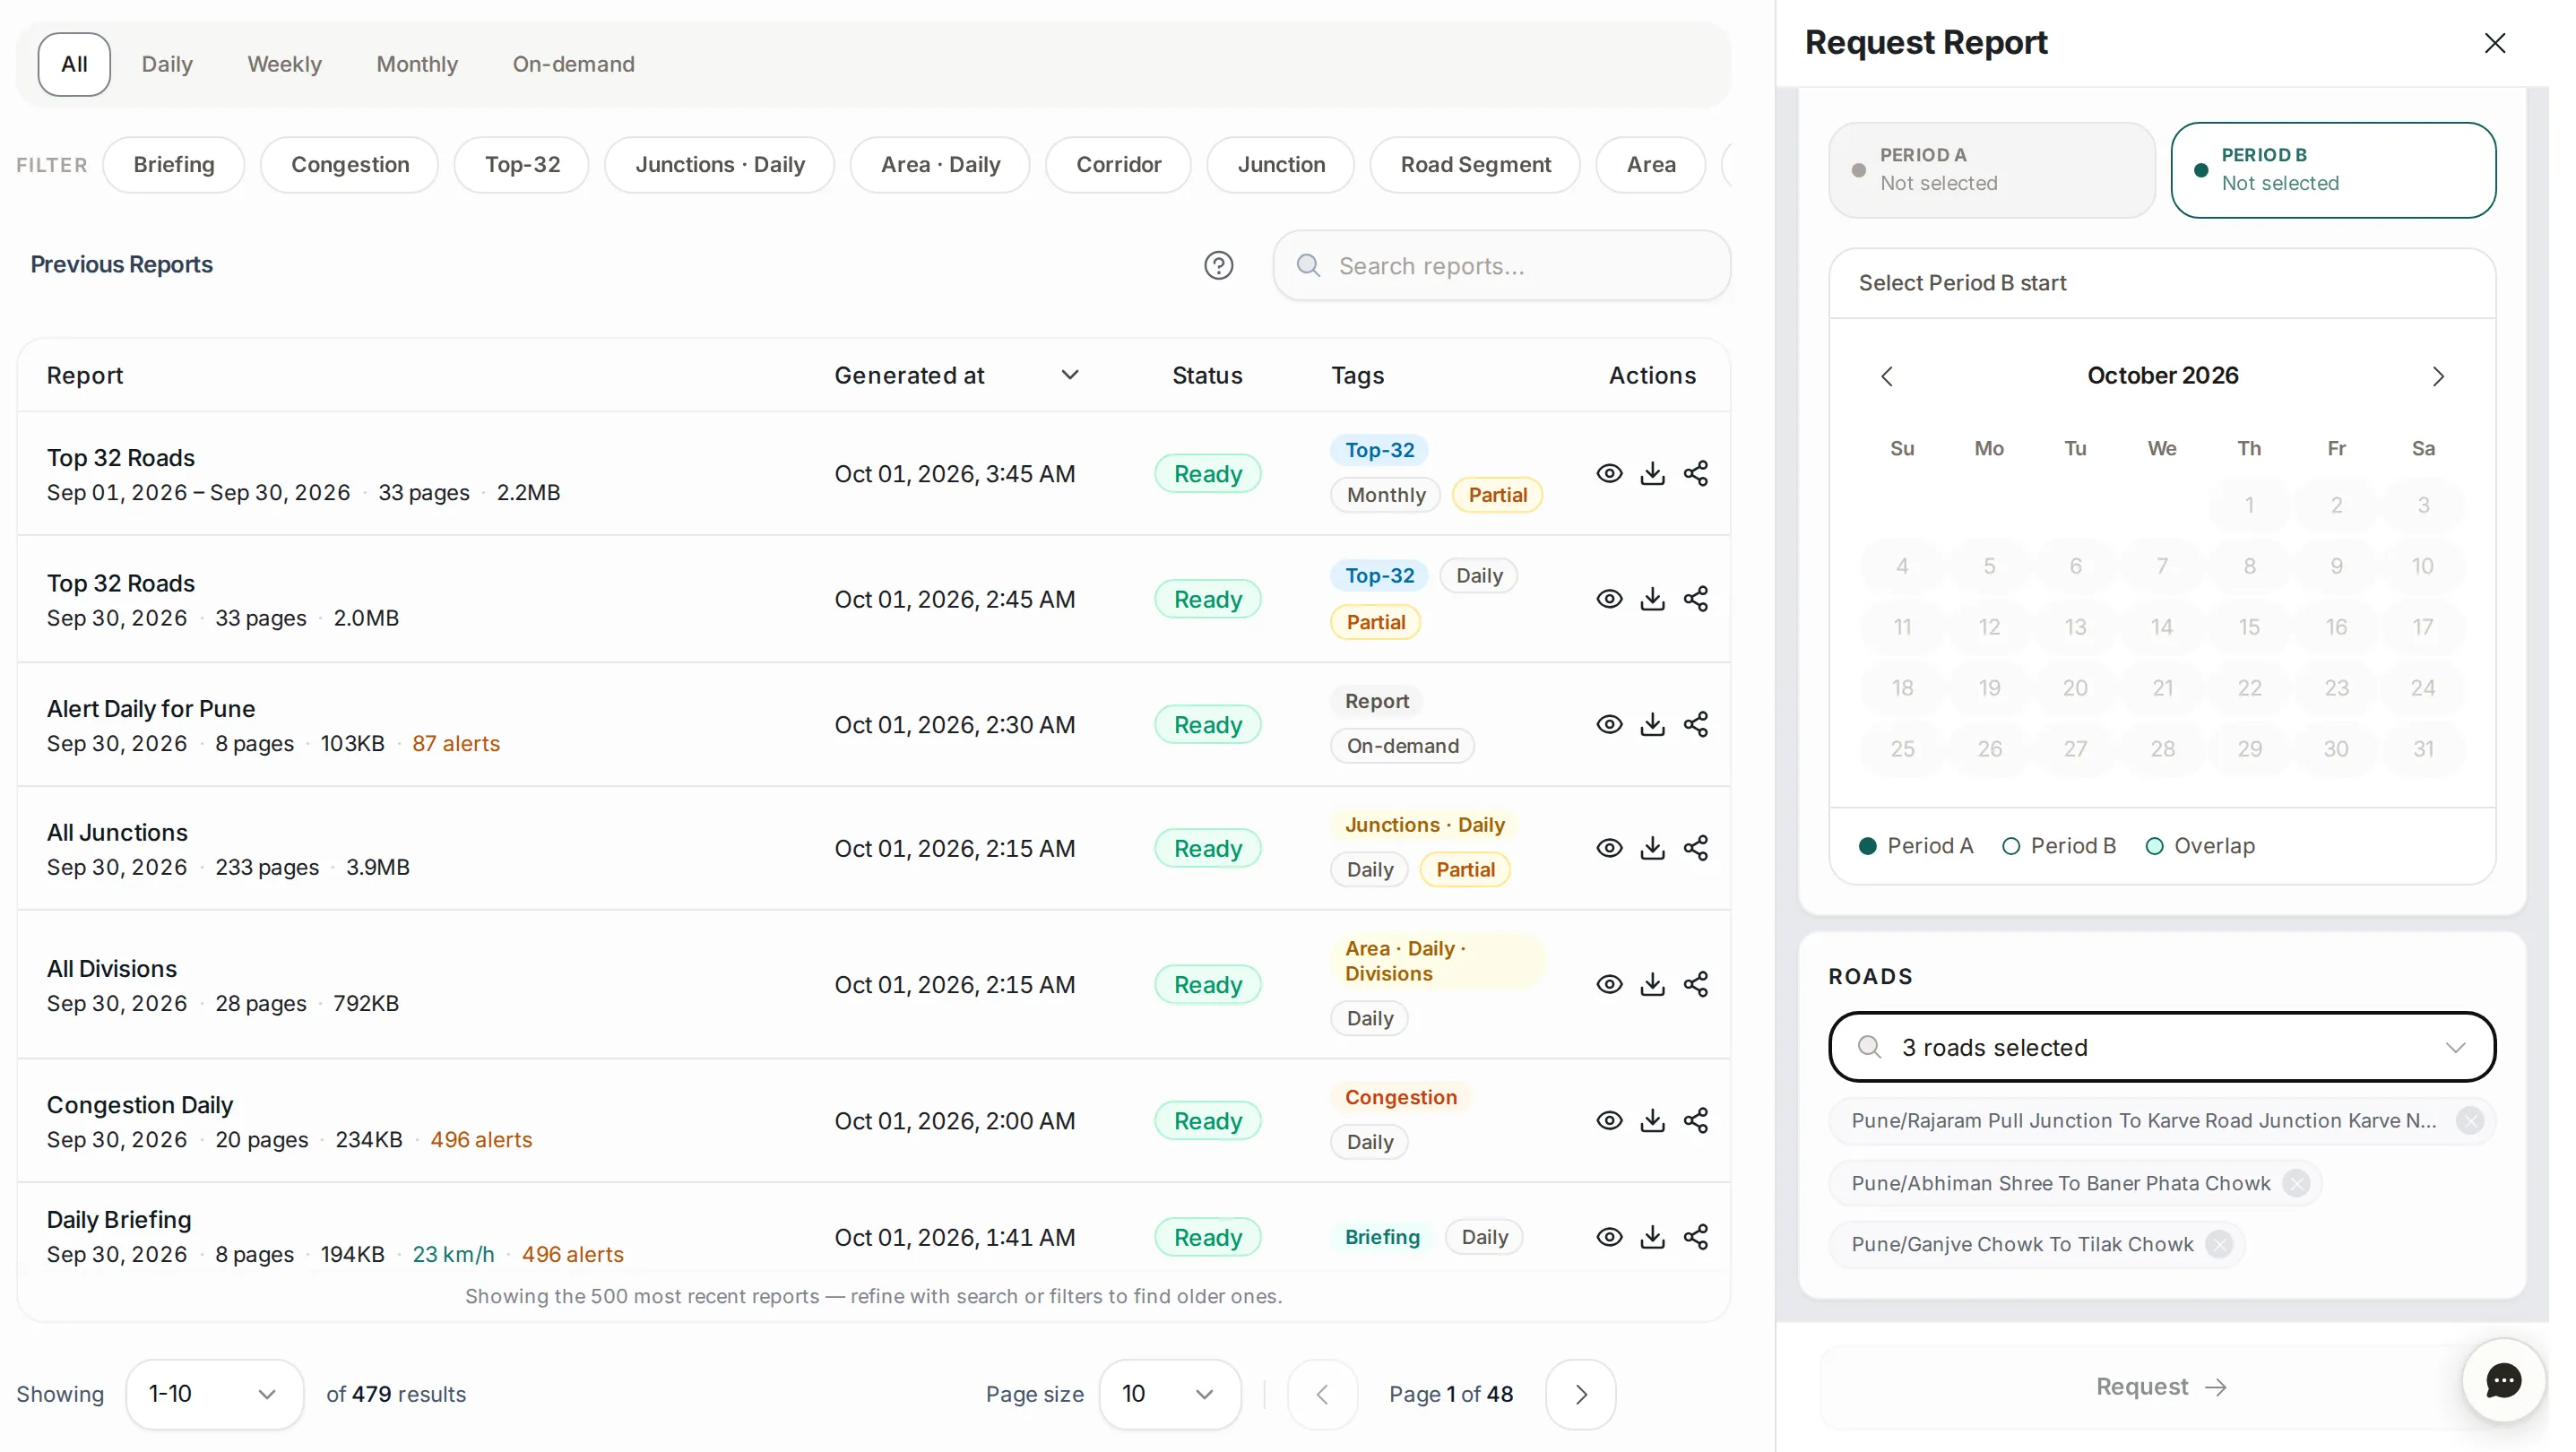This screenshot has height=1452, width=2576.
Task: View the Daily Briefing report
Action: pos(1608,1237)
